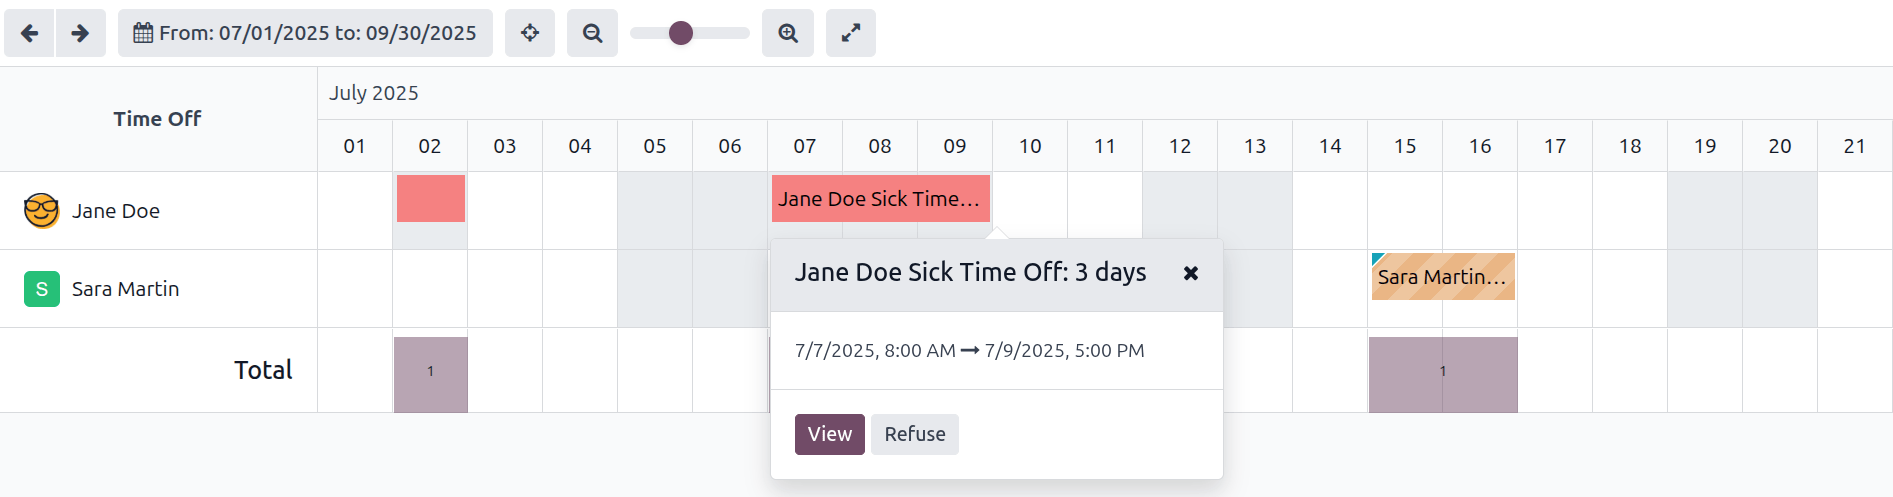1893x497 pixels.
Task: Click Sara Martin's green avatar
Action: point(42,289)
